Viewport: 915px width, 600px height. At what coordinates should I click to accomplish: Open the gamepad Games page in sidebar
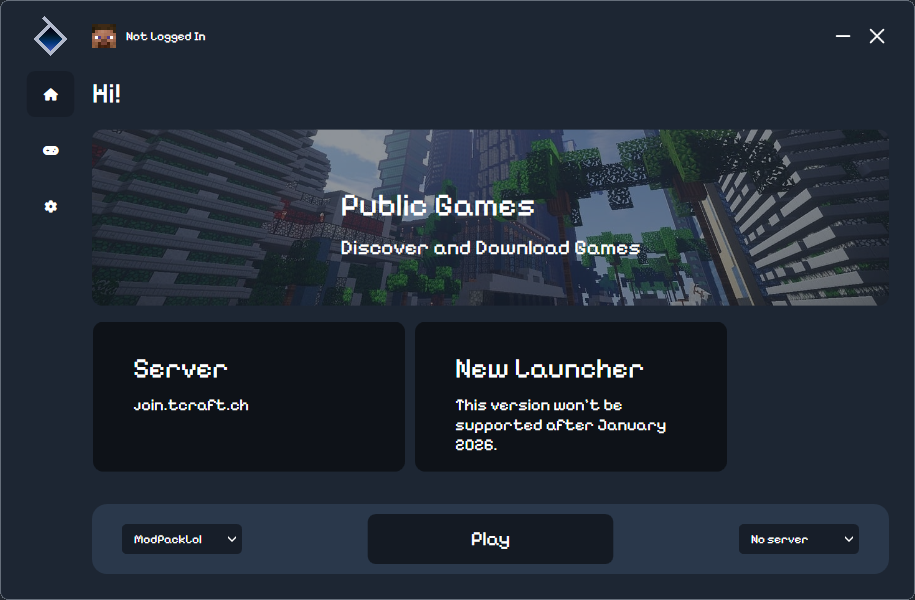click(51, 151)
